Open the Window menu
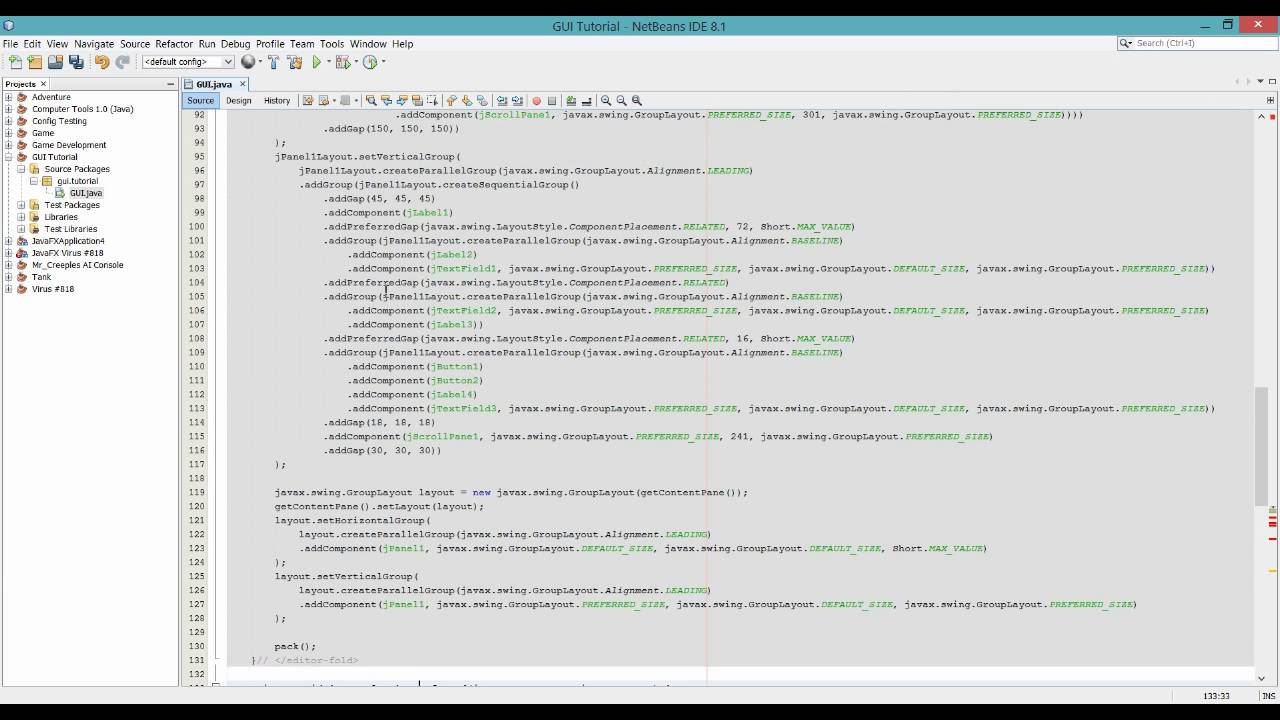The image size is (1280, 720). point(368,44)
